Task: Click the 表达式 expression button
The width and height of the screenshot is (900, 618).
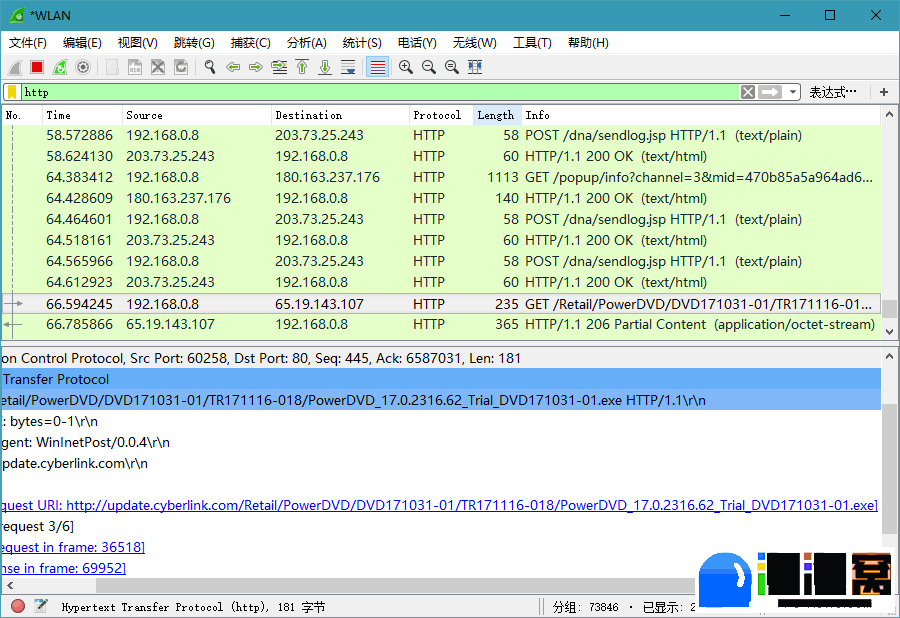Action: (833, 92)
